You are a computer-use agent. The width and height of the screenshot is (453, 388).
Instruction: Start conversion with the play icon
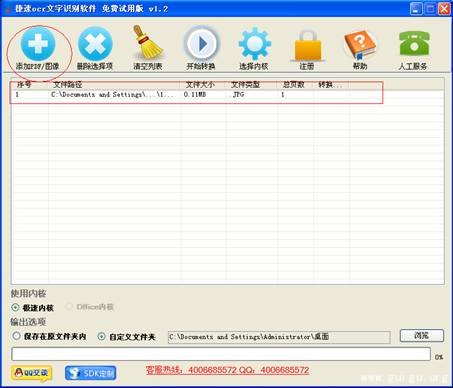201,44
